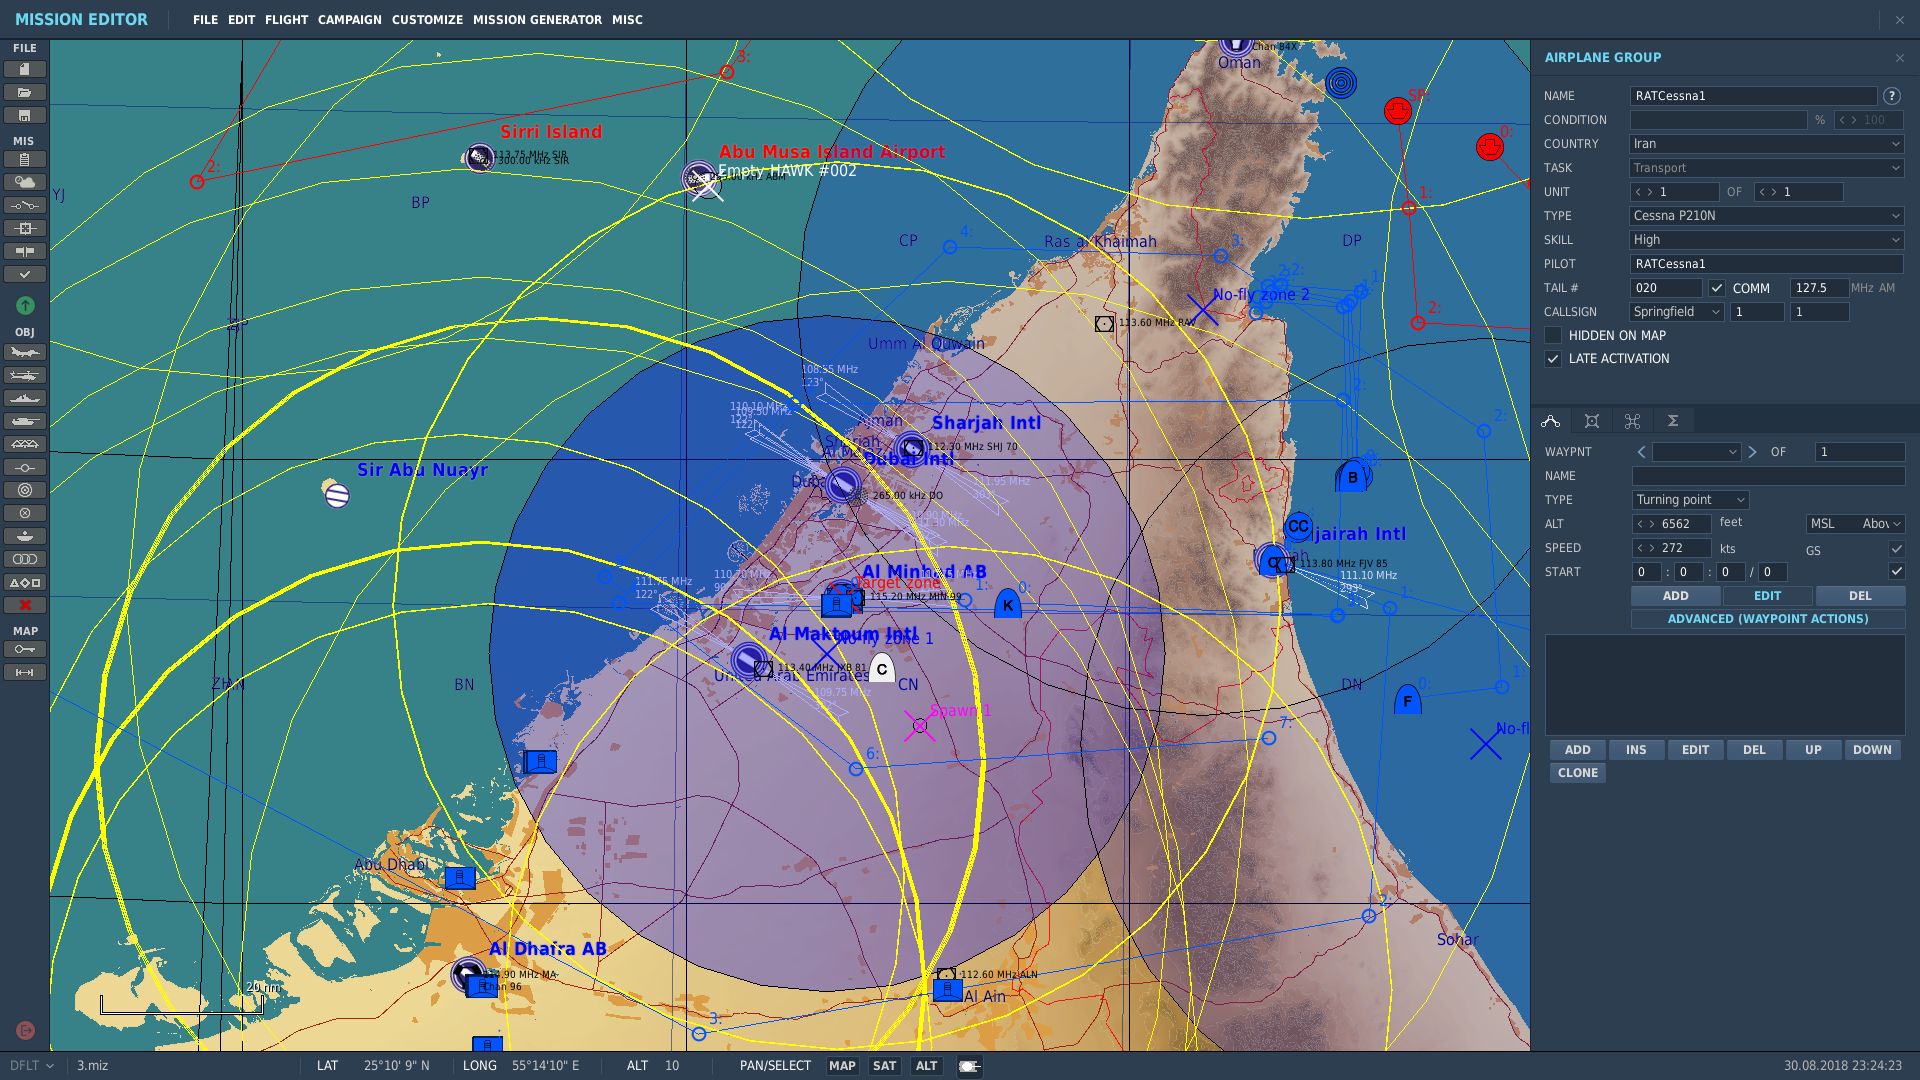The width and height of the screenshot is (1920, 1080).
Task: Click the exit icon at bottom of sidebar
Action: [x=25, y=1030]
